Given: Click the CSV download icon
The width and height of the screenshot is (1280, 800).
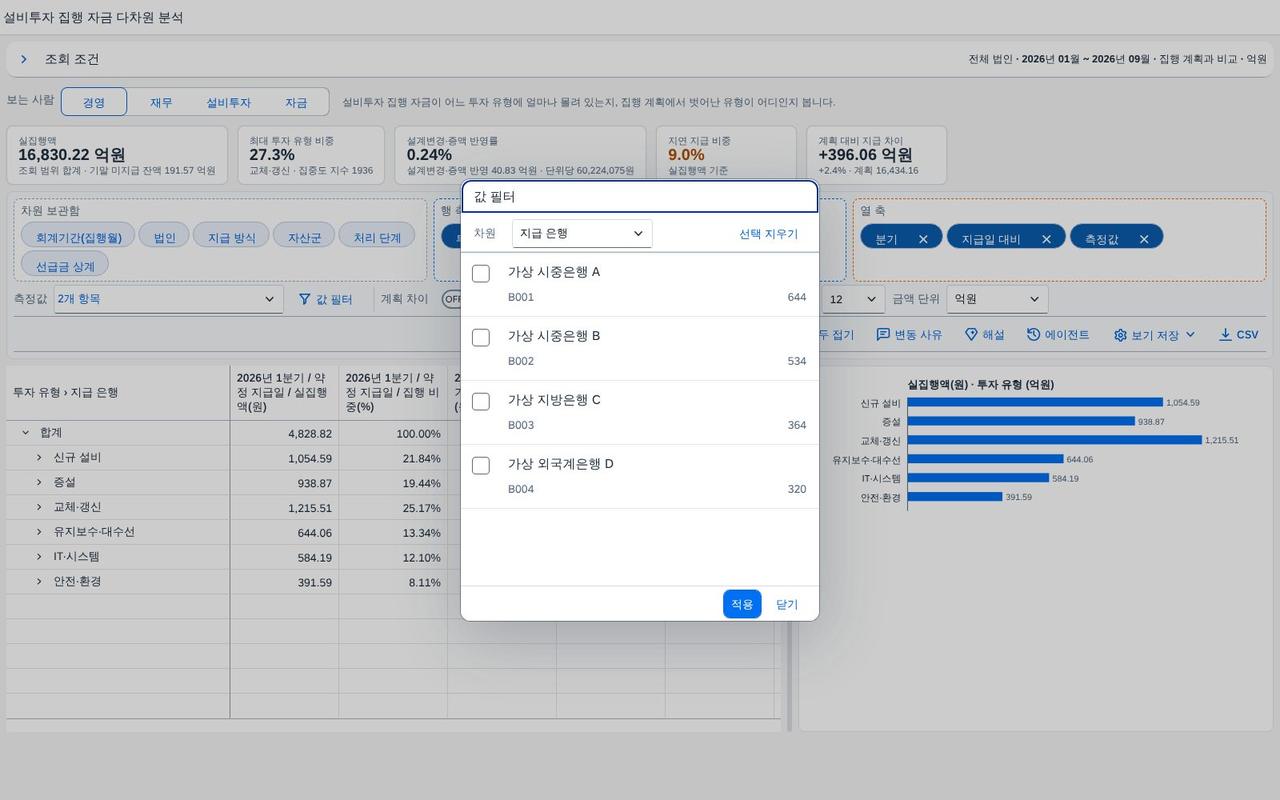Looking at the screenshot, I should click(x=1225, y=334).
